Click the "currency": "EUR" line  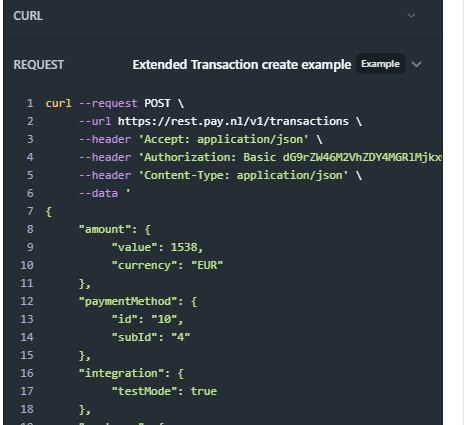pos(167,266)
